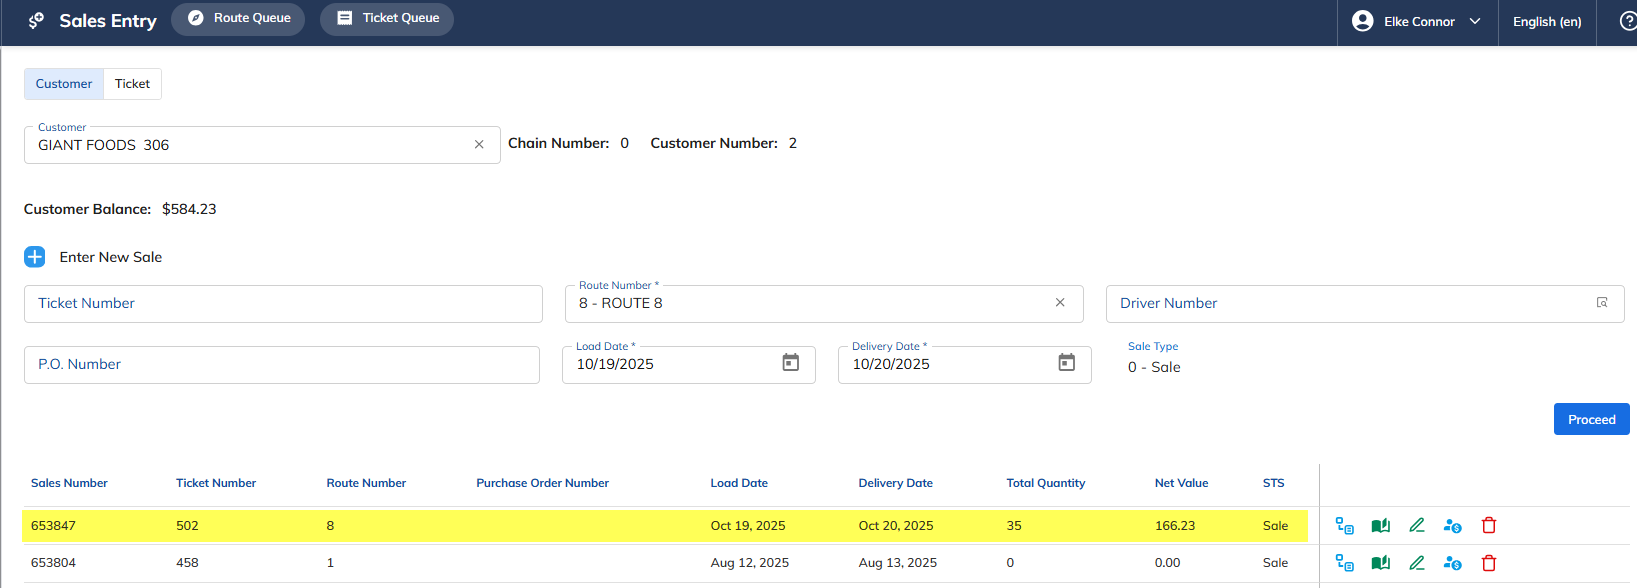Focus the Ticket Number input field

tap(283, 304)
